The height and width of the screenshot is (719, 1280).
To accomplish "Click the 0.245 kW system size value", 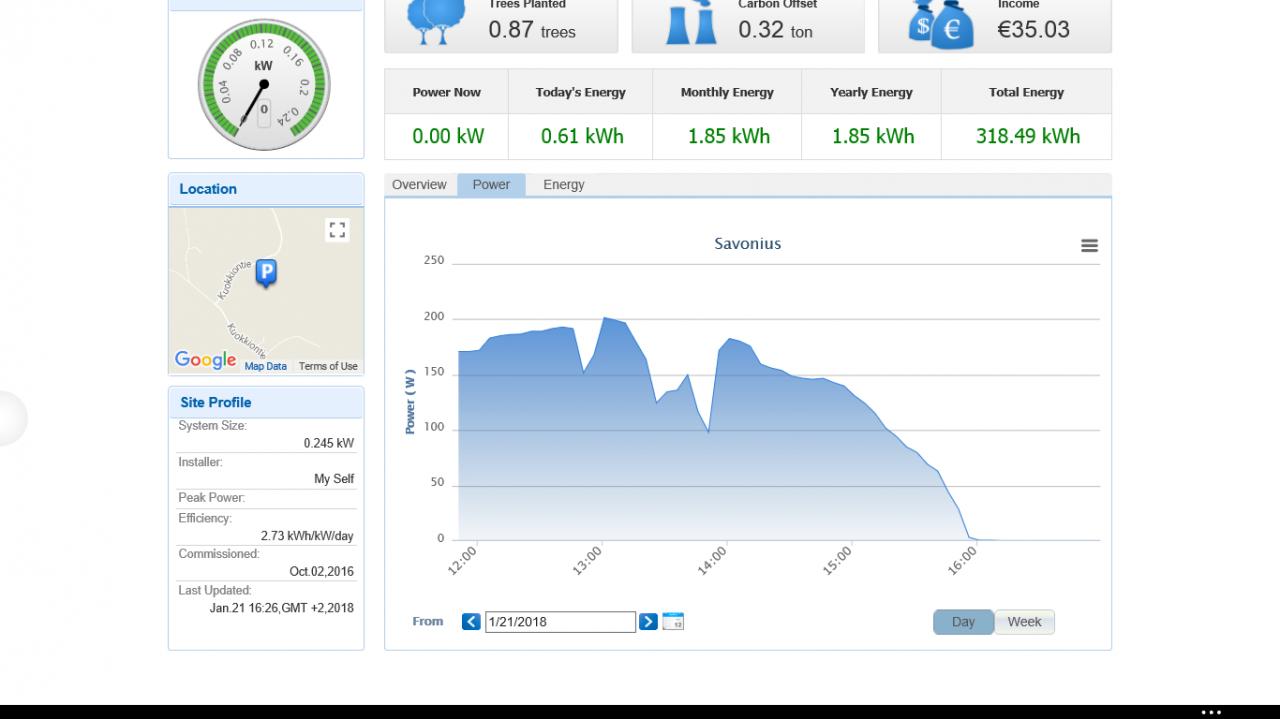I will [329, 443].
